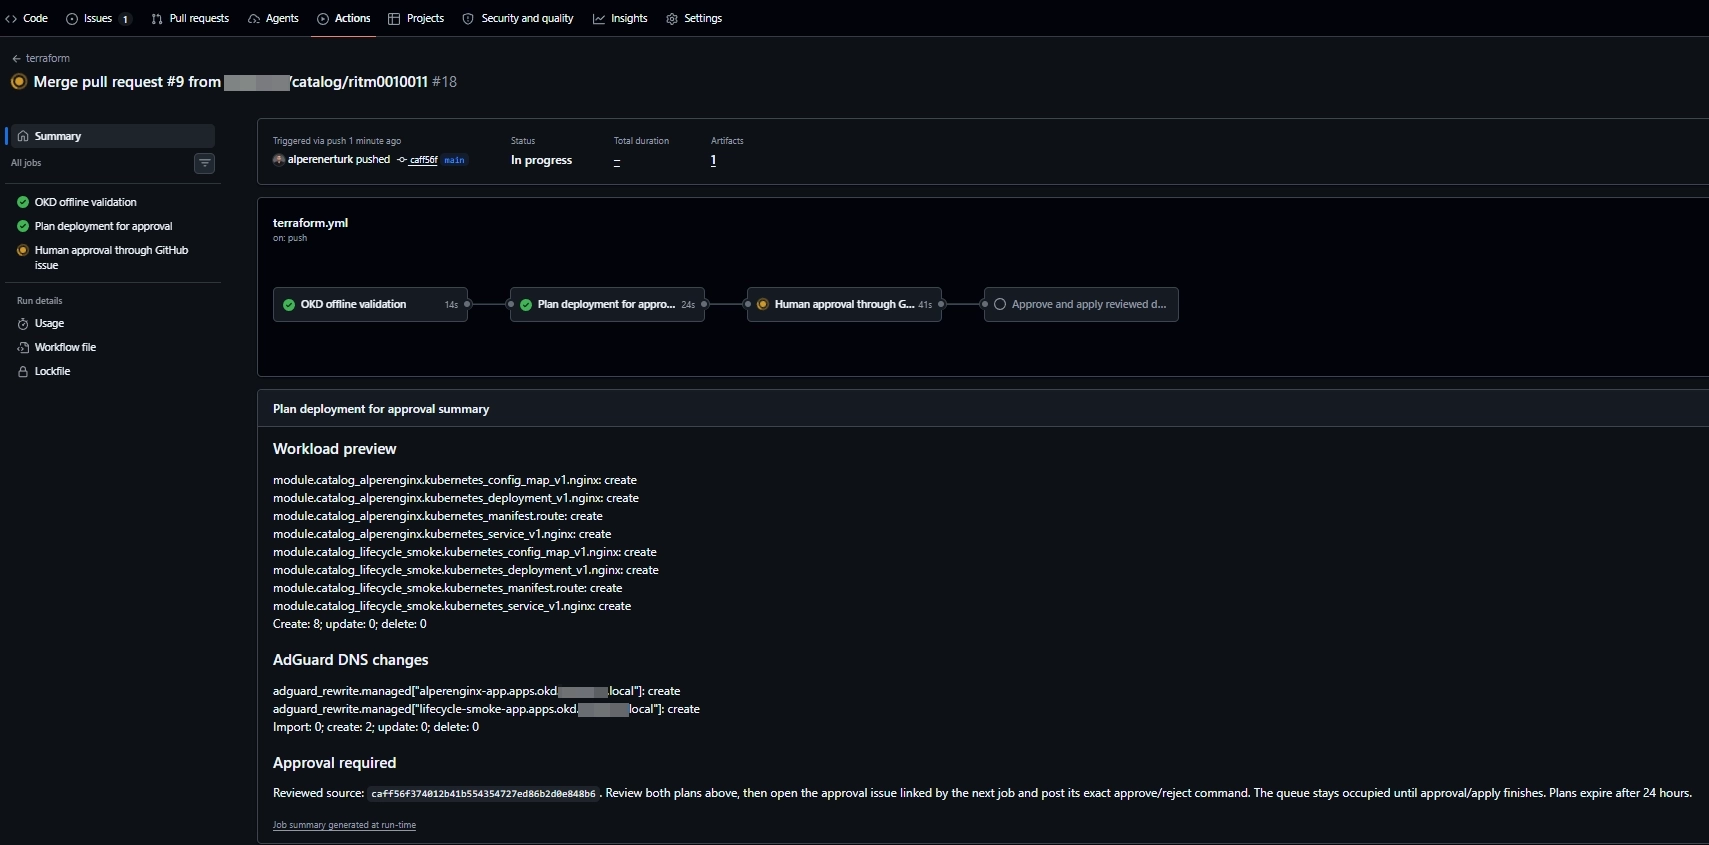This screenshot has height=845, width=1709.
Task: Open the Agents tab
Action: click(x=273, y=18)
